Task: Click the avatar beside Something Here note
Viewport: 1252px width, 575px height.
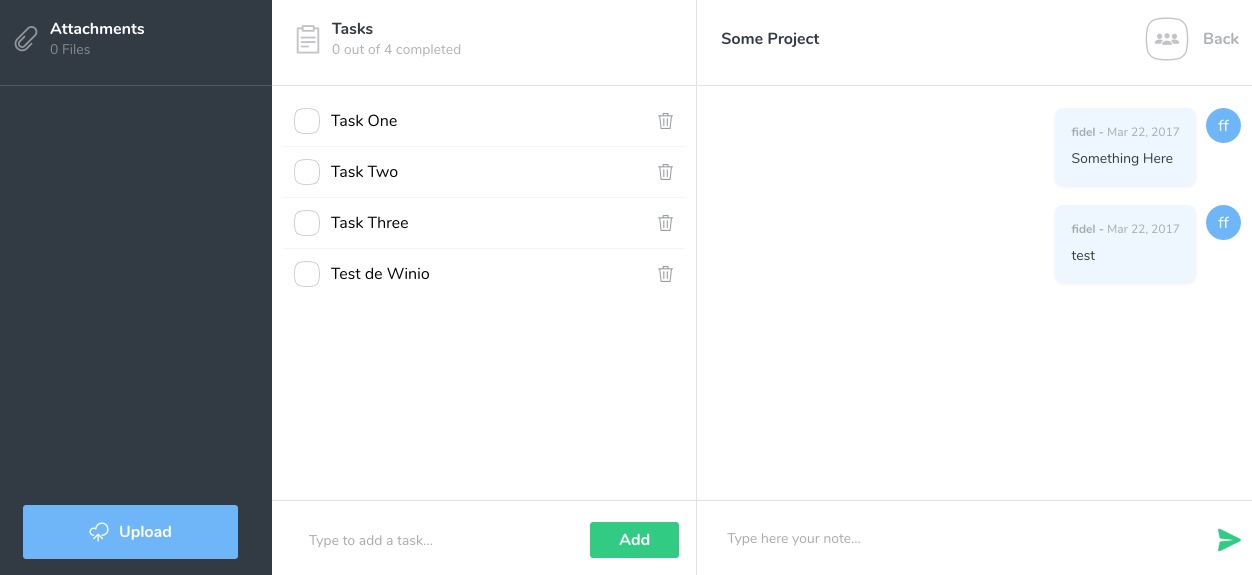Action: coord(1223,126)
